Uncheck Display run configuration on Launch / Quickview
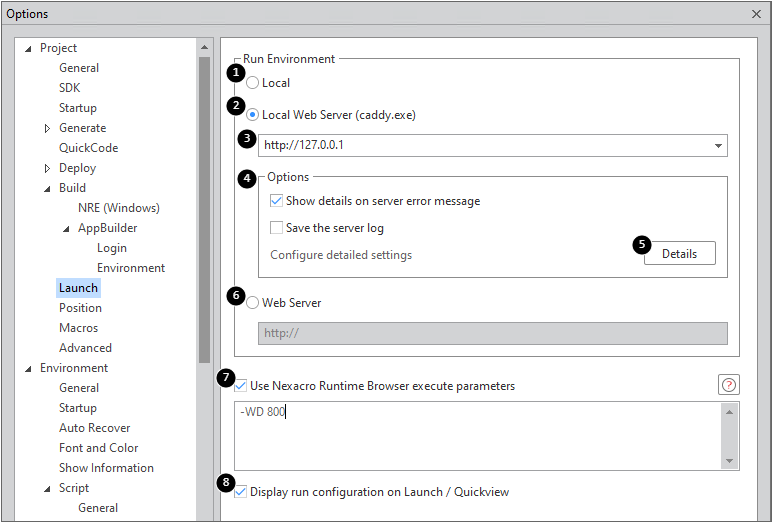The image size is (772, 522). point(241,492)
